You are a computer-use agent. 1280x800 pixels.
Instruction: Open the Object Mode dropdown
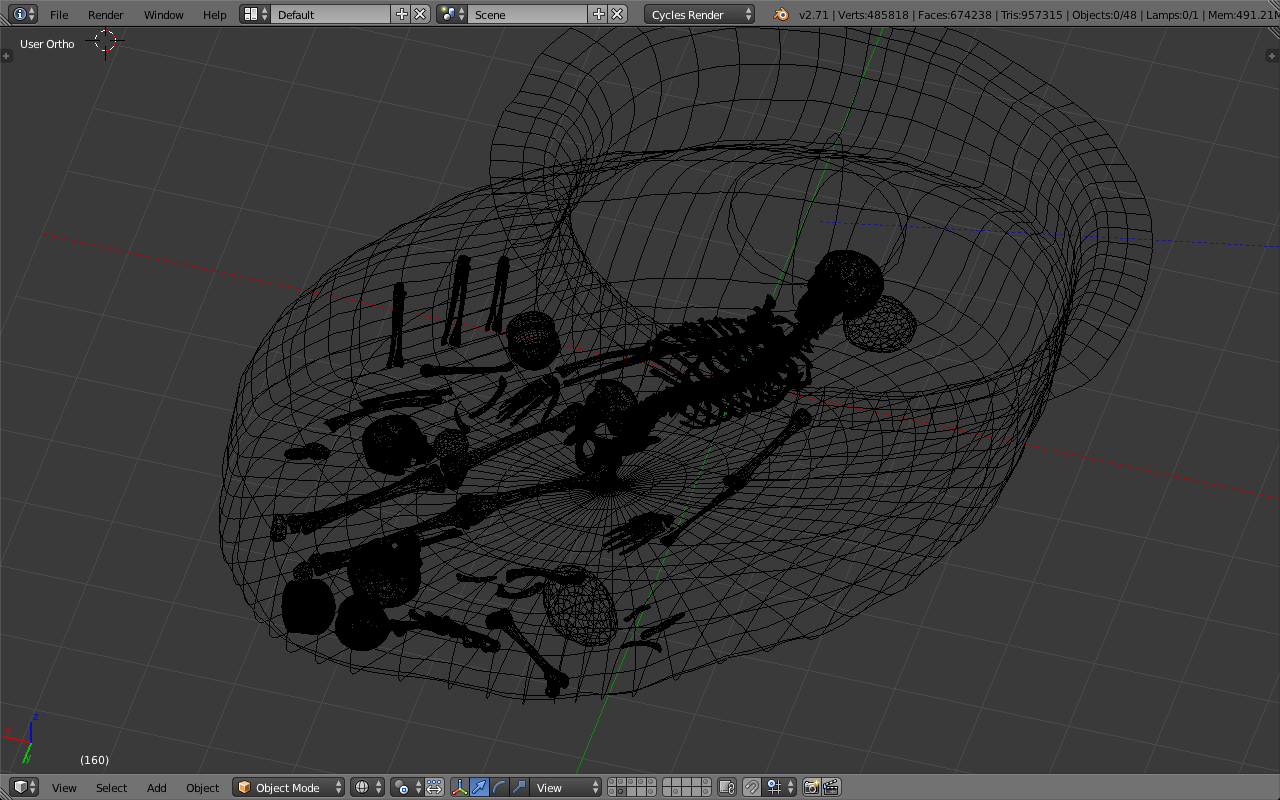coord(289,787)
